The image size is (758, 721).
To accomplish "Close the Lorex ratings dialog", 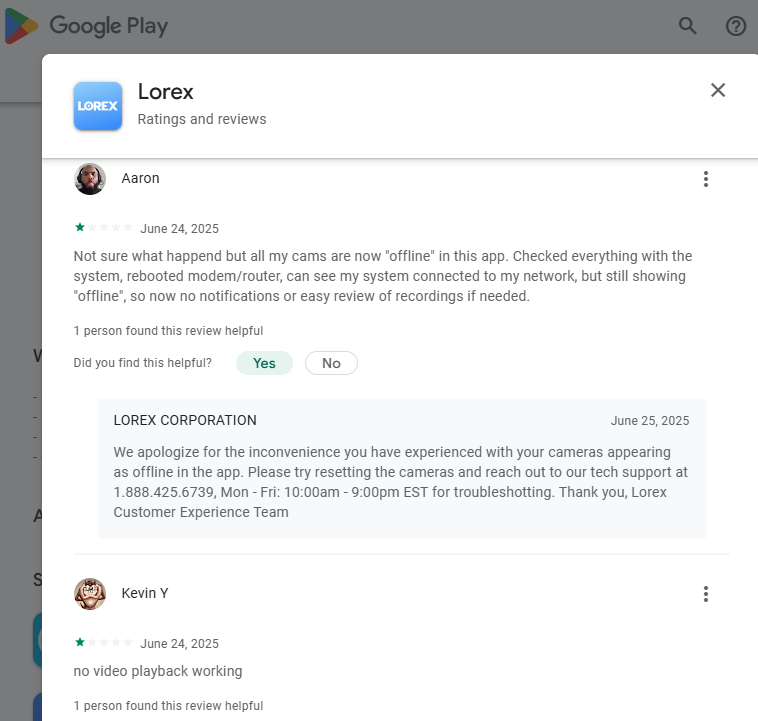I will point(718,90).
